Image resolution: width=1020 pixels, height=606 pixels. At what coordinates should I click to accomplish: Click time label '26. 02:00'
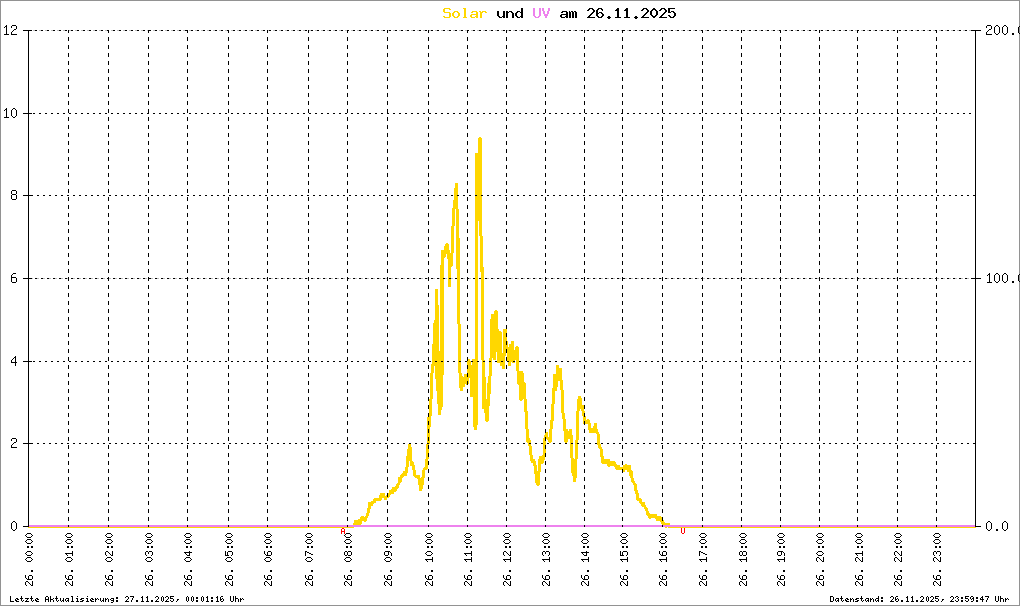coord(109,559)
